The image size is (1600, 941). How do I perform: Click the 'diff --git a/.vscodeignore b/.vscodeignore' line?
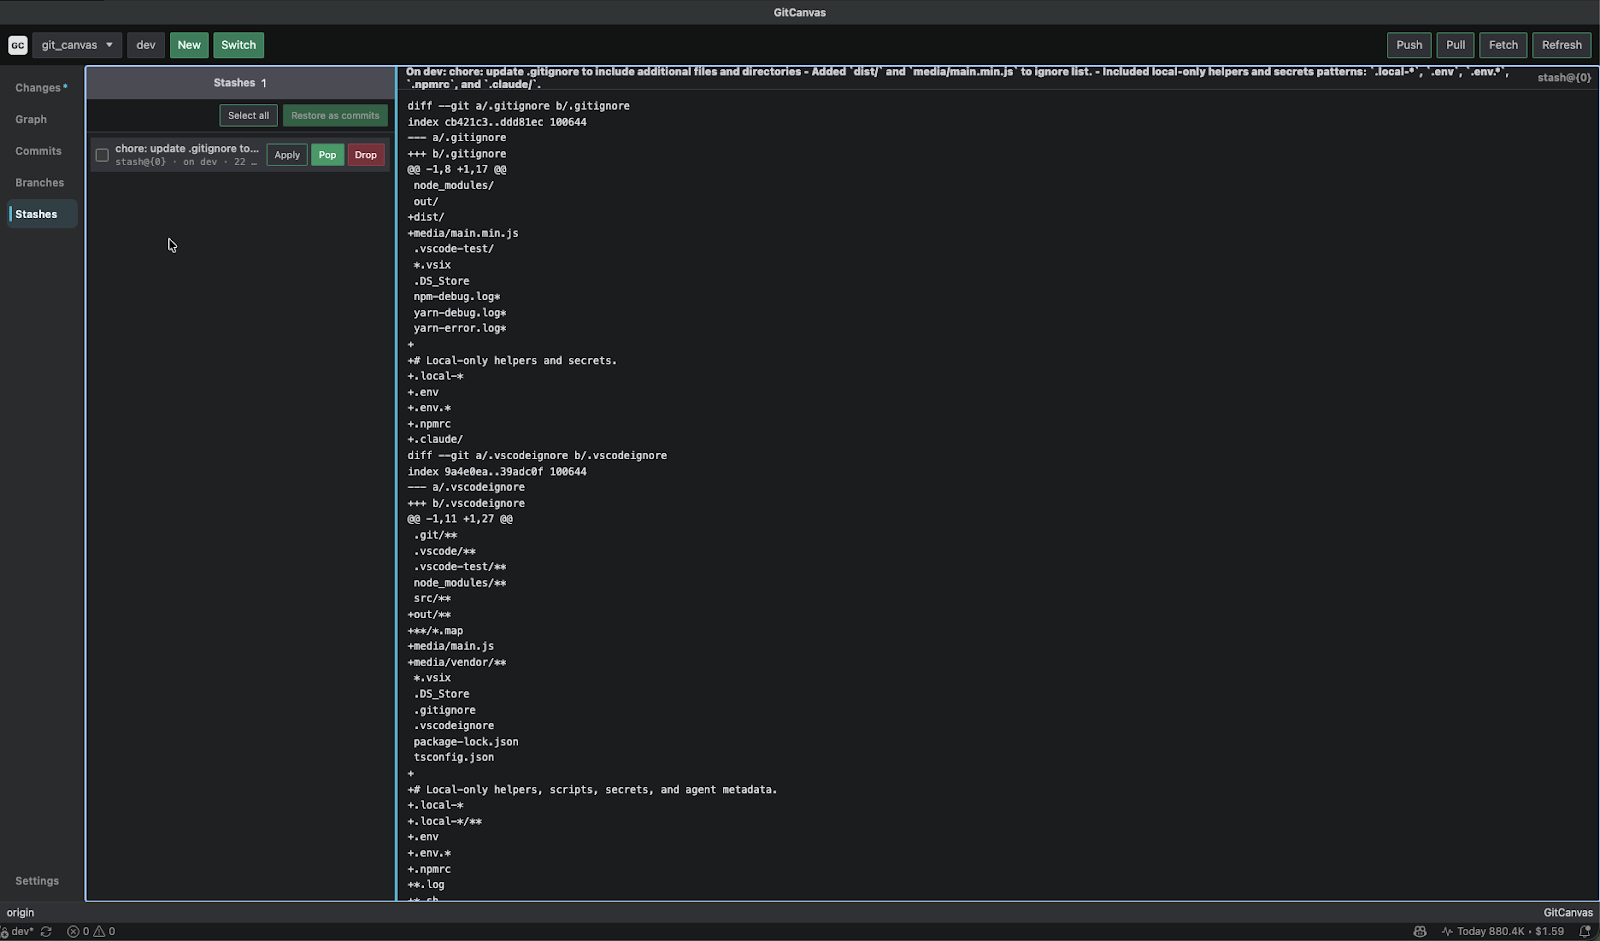[x=537, y=456]
